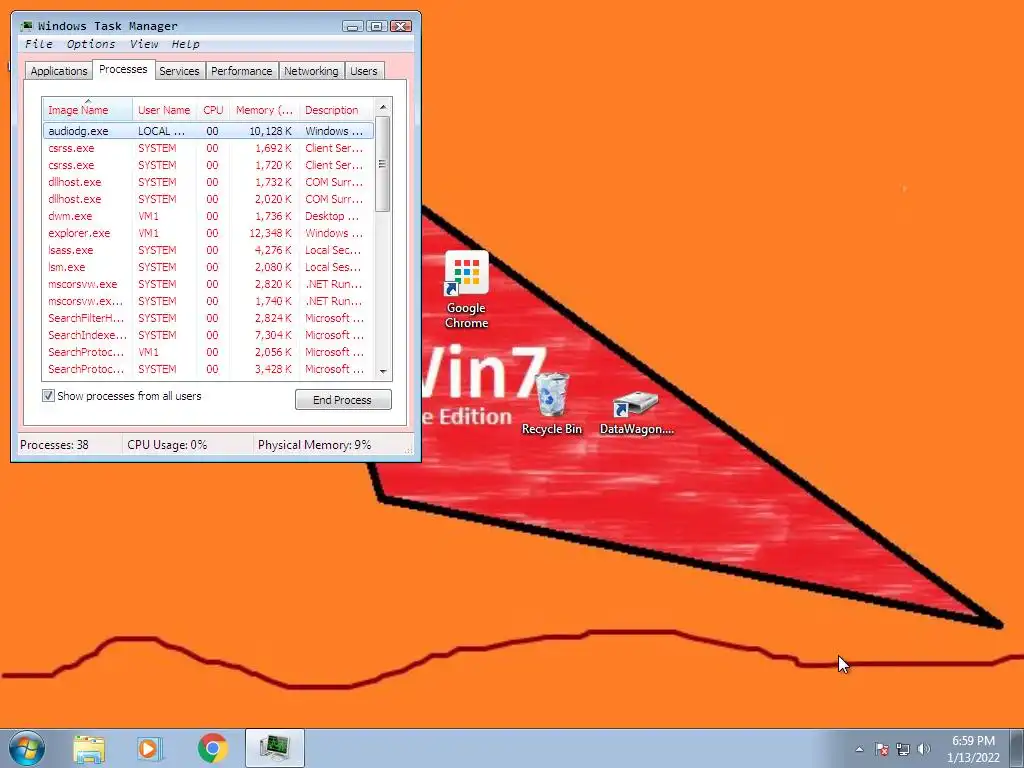Viewport: 1024px width, 768px height.
Task: Launch Windows Explorer from the taskbar
Action: pyautogui.click(x=89, y=748)
